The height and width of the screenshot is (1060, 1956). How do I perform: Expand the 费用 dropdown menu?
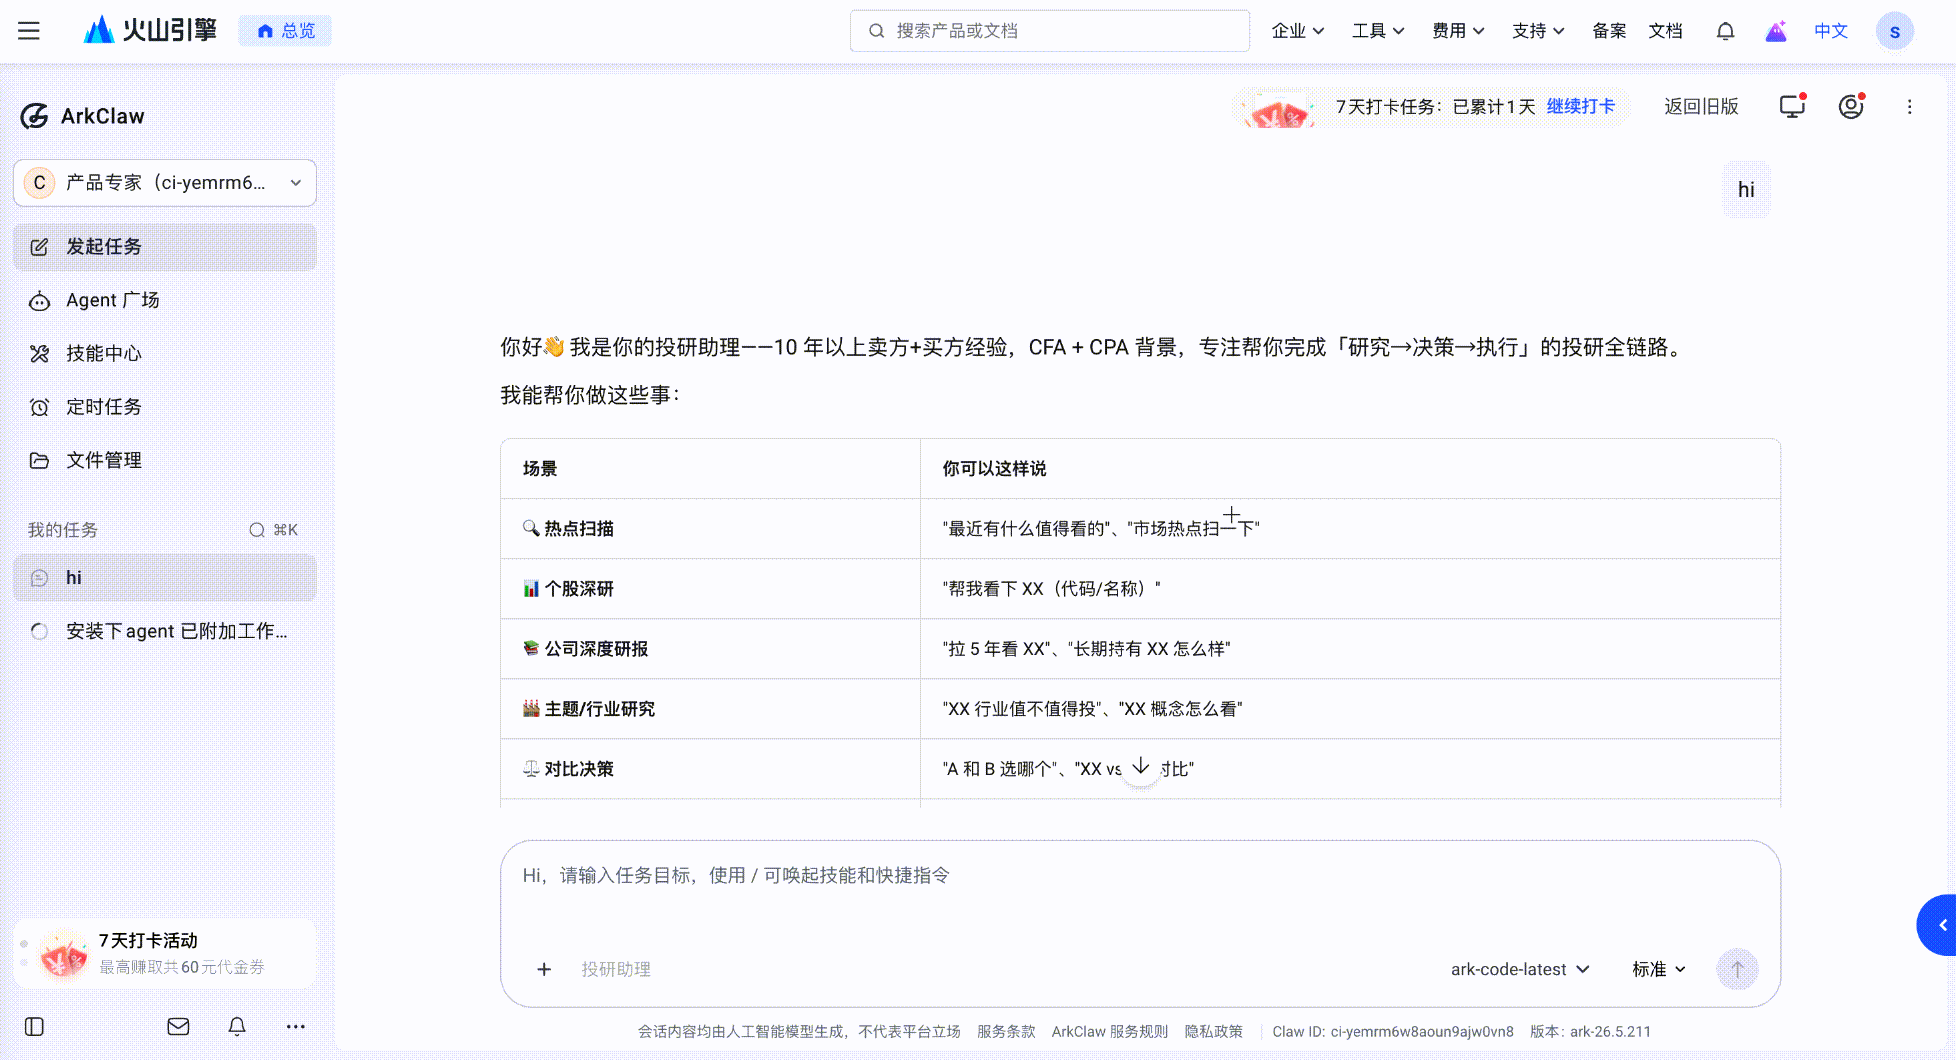(1458, 31)
